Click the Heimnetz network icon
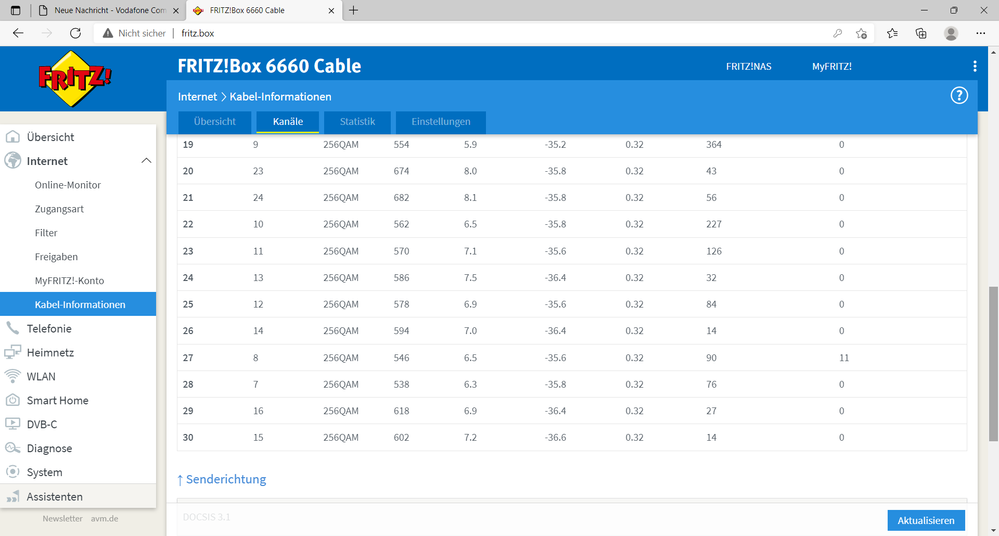The width and height of the screenshot is (999, 536). pyautogui.click(x=12, y=352)
